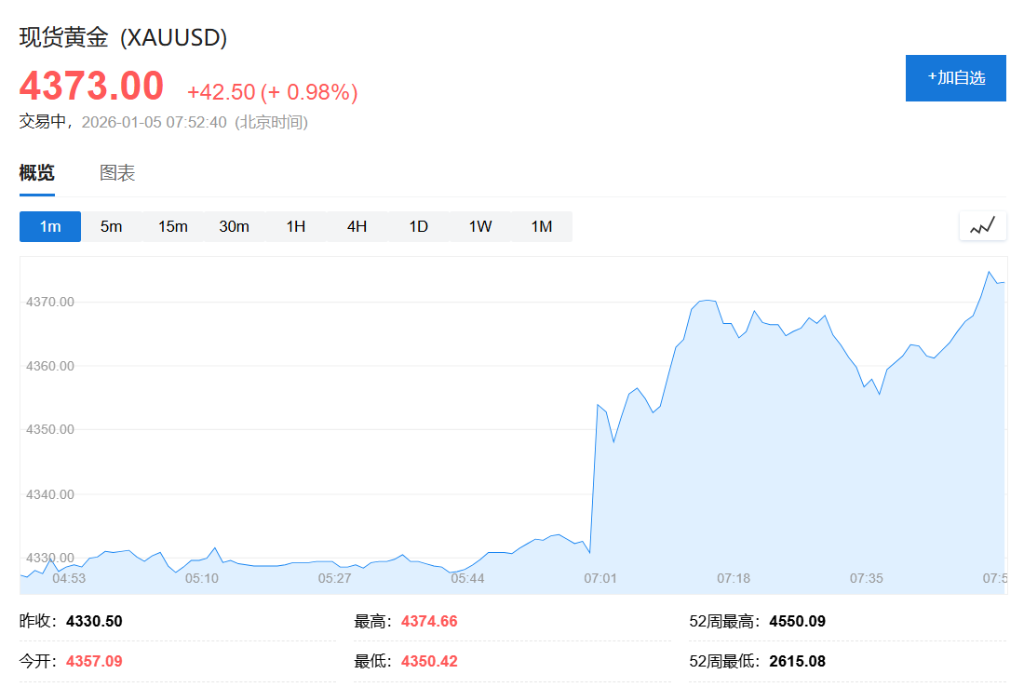Add XAUUSD to watchlist with 加自选 button

coord(955,78)
